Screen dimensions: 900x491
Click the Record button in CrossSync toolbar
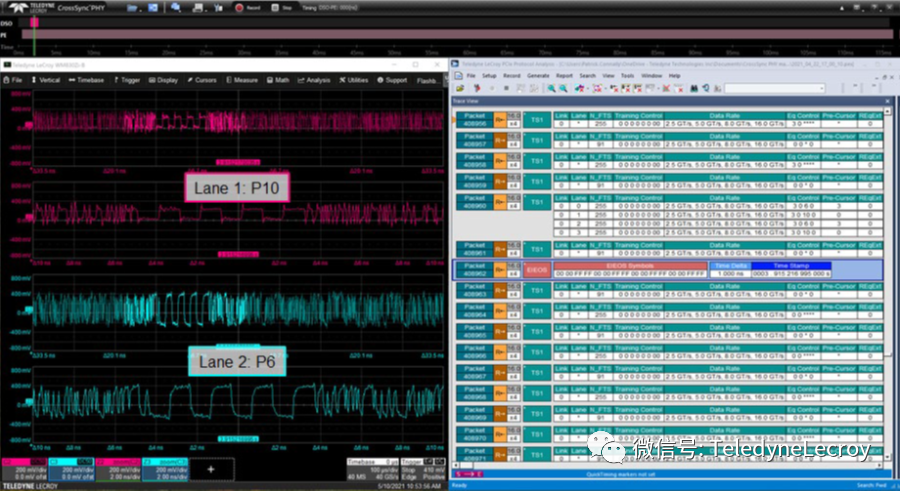click(x=245, y=7)
